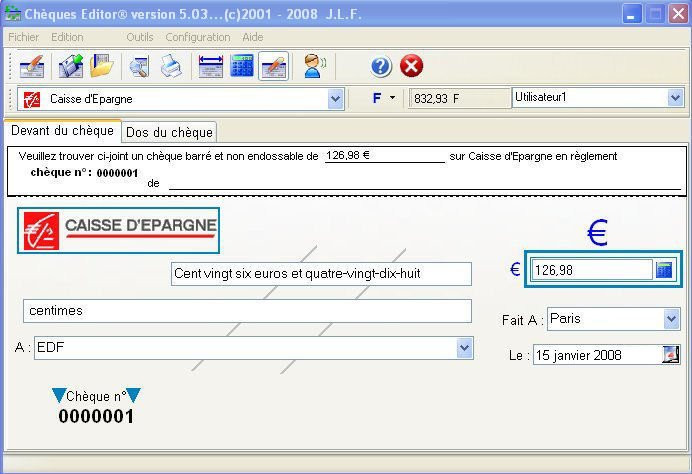Click the highlighted cheque editing icon
Screen dimensions: 692x474
pos(274,67)
